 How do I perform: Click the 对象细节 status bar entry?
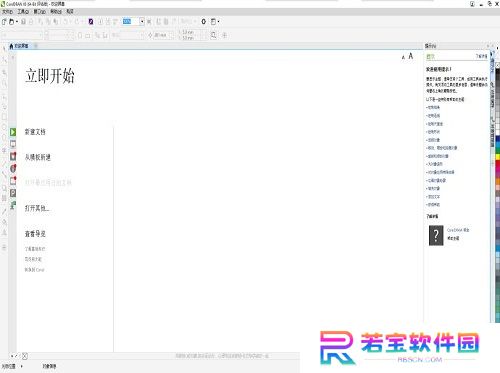click(49, 366)
